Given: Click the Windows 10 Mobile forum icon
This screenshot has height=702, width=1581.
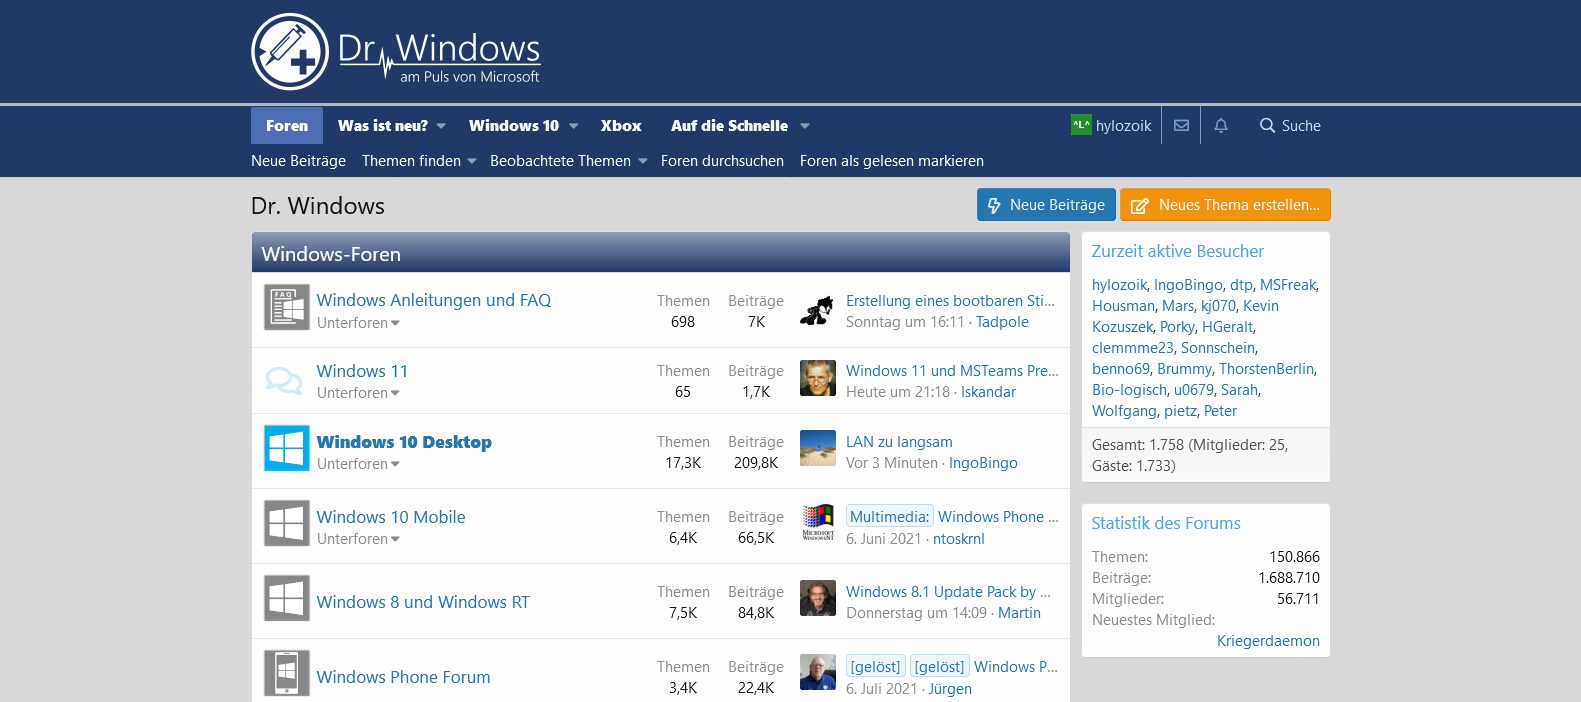Looking at the screenshot, I should (287, 523).
